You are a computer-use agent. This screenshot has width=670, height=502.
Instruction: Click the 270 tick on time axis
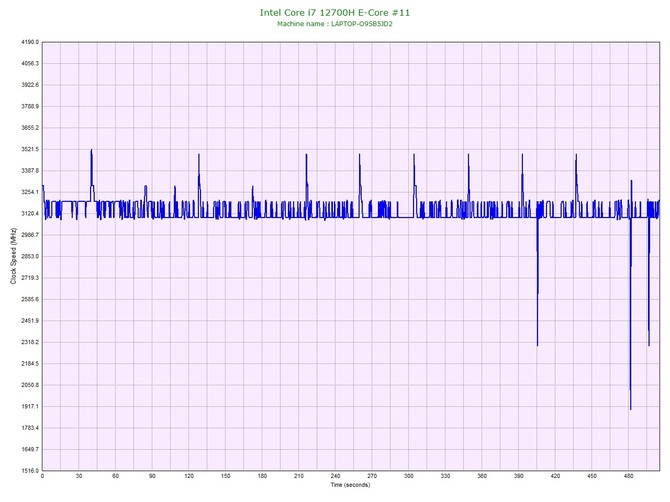tap(372, 476)
